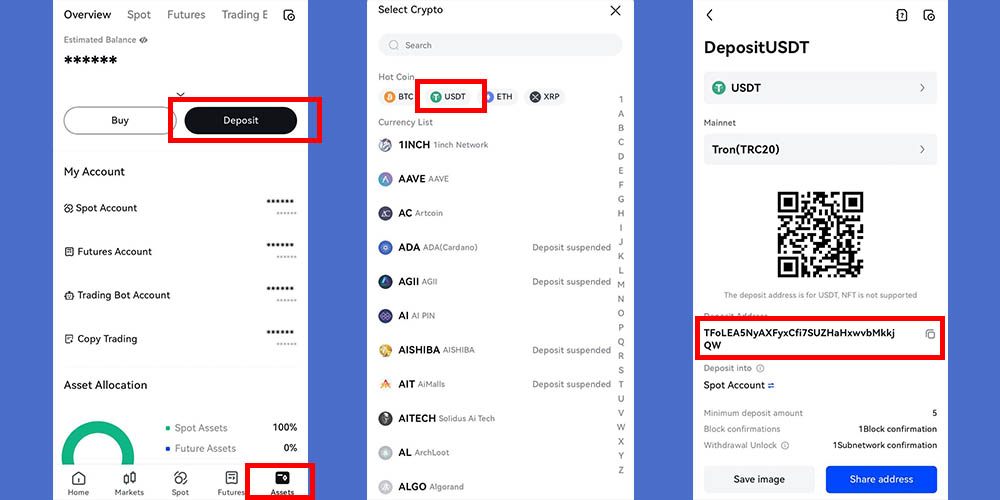
Task: Open Futures in bottom navigation
Action: pyautogui.click(x=232, y=483)
